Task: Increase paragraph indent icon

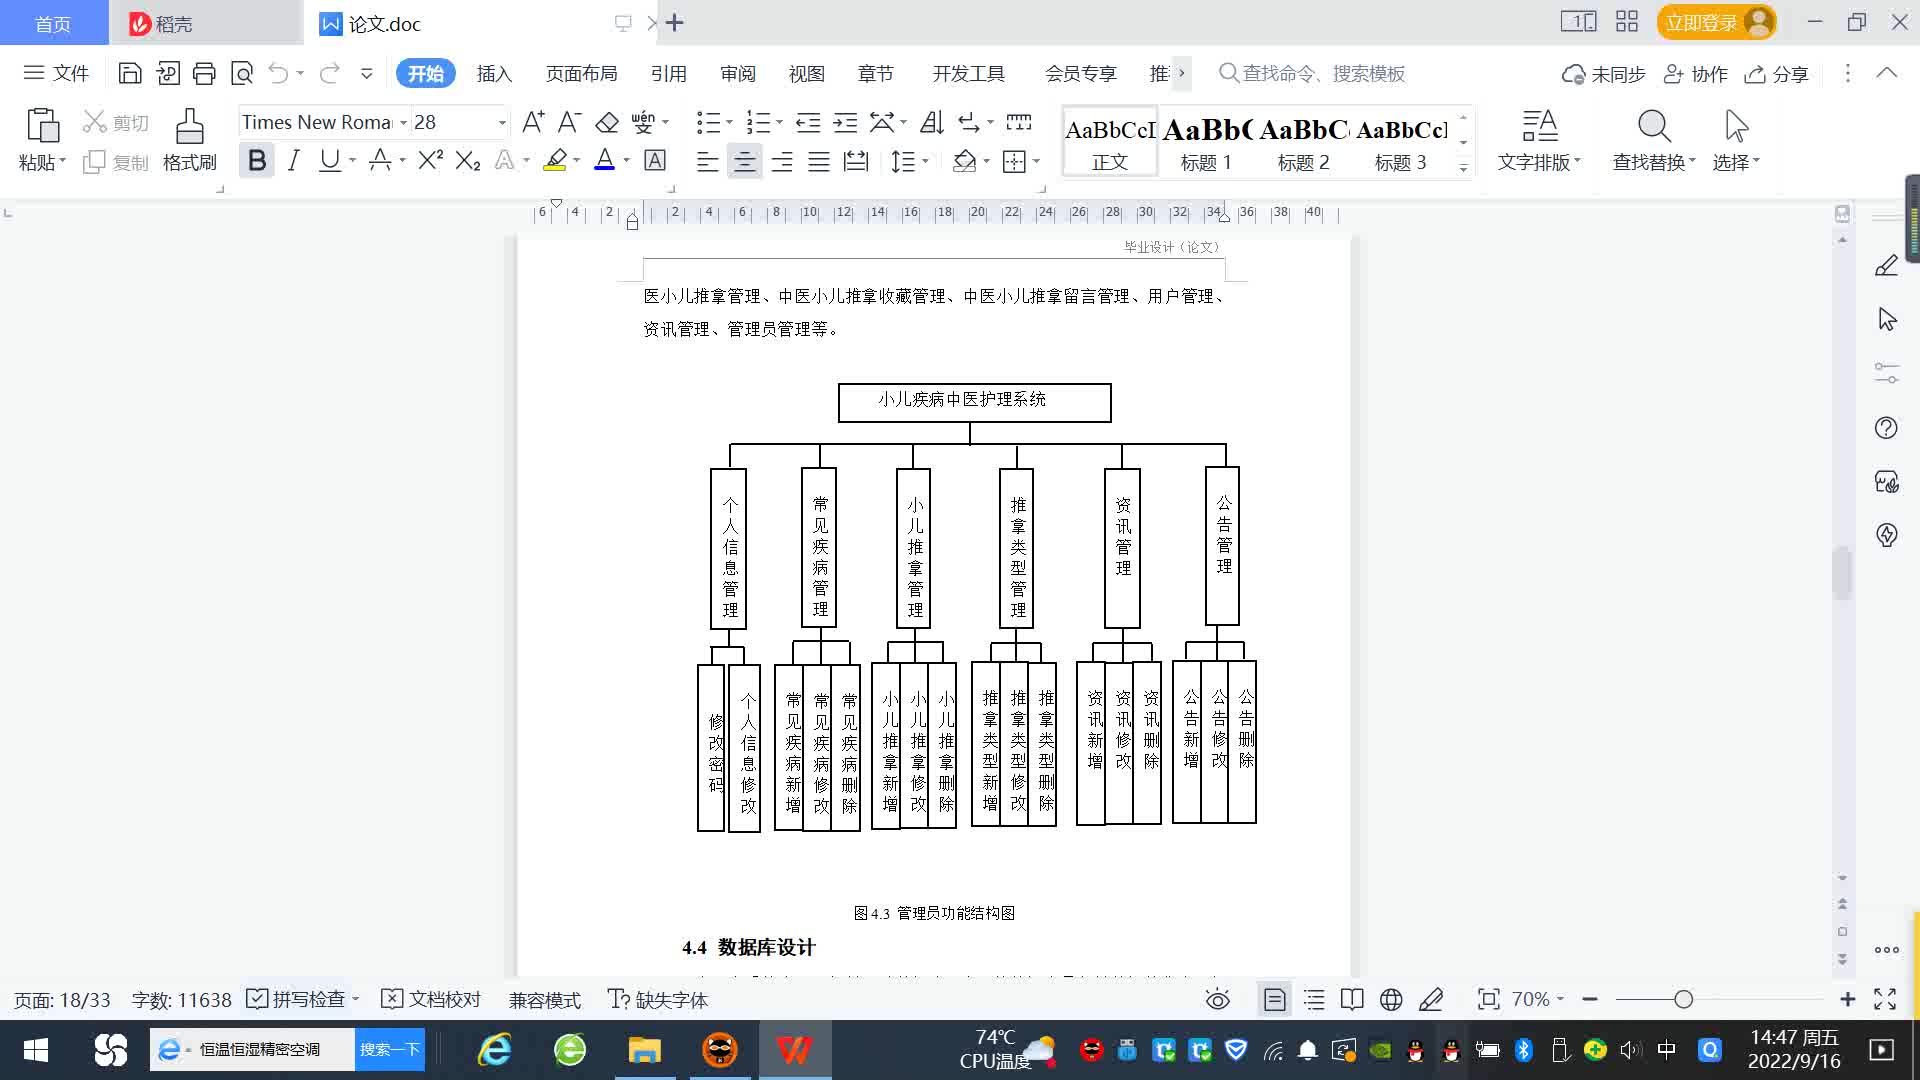Action: pyautogui.click(x=845, y=122)
